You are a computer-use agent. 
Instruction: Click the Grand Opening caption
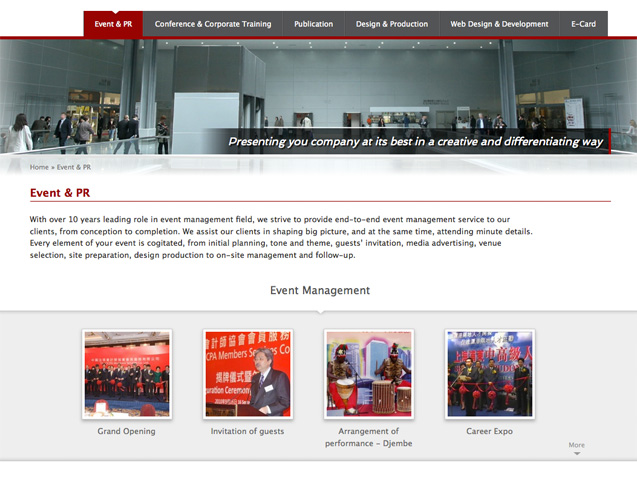pos(126,431)
